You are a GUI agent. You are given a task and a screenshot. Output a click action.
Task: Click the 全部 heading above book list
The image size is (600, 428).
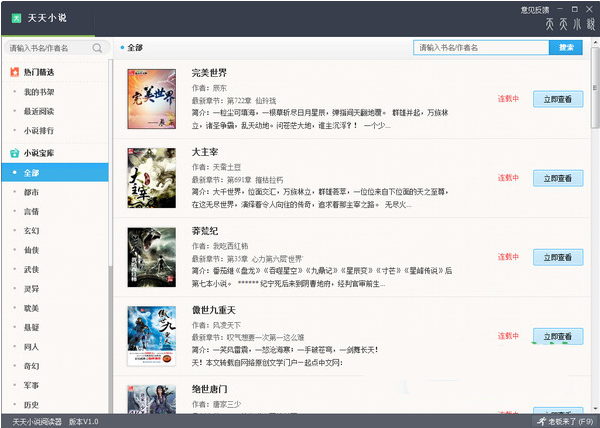point(135,48)
